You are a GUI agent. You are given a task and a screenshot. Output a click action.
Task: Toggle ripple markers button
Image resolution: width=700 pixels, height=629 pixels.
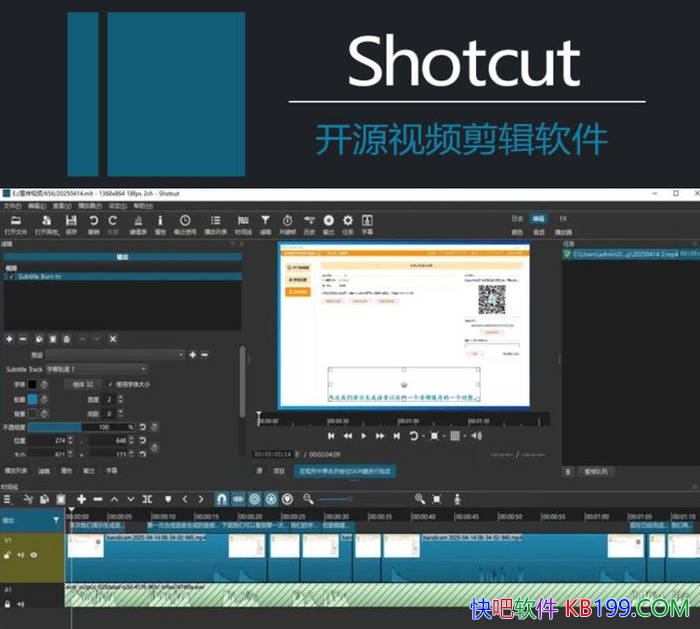pos(288,499)
